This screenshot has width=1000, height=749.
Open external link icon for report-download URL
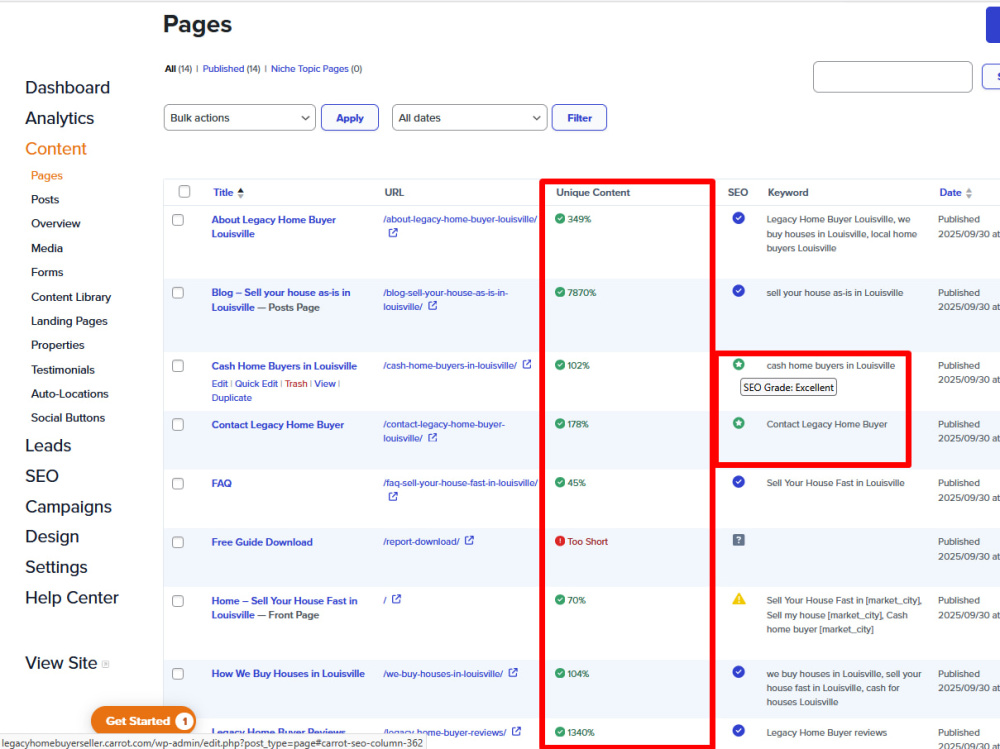pos(469,540)
